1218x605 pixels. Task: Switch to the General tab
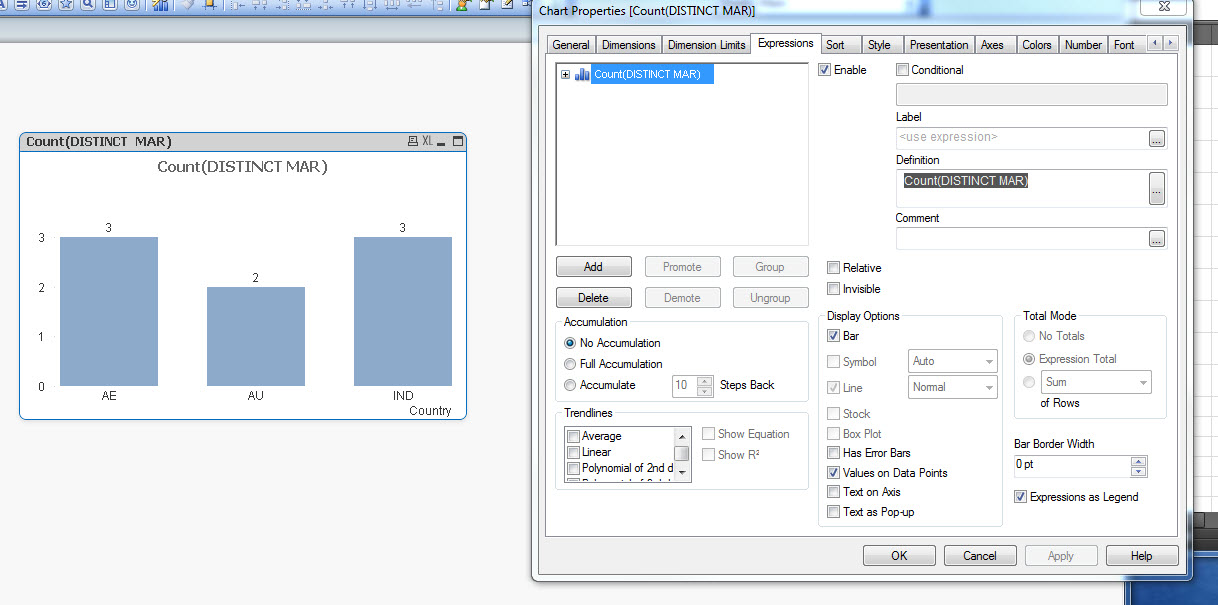[571, 45]
